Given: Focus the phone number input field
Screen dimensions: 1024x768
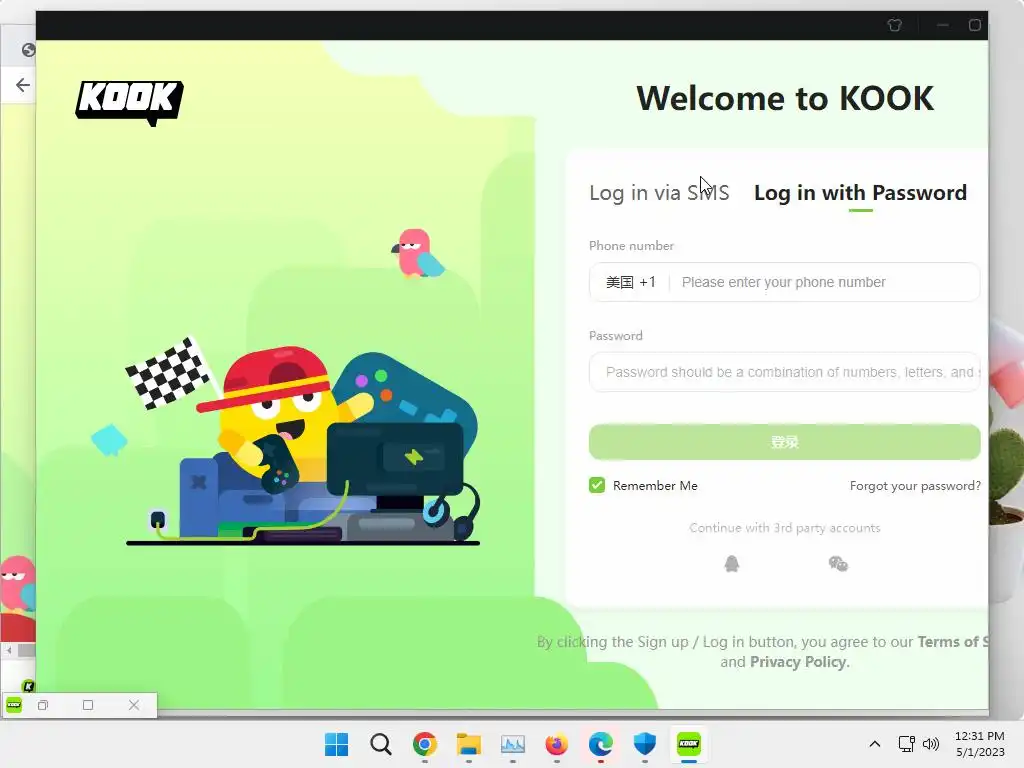Looking at the screenshot, I should pyautogui.click(x=825, y=282).
